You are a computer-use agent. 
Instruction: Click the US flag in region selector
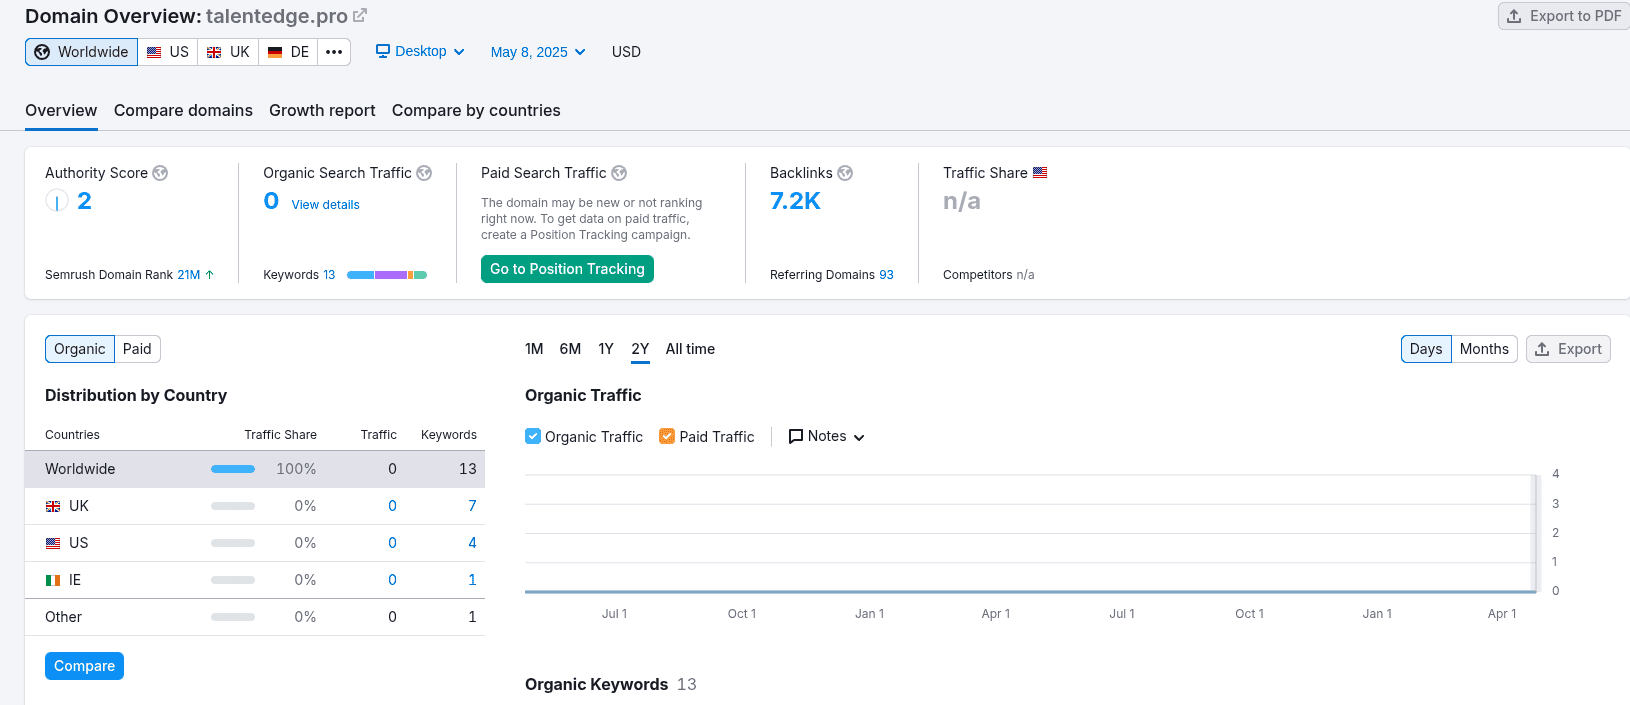[x=154, y=52]
